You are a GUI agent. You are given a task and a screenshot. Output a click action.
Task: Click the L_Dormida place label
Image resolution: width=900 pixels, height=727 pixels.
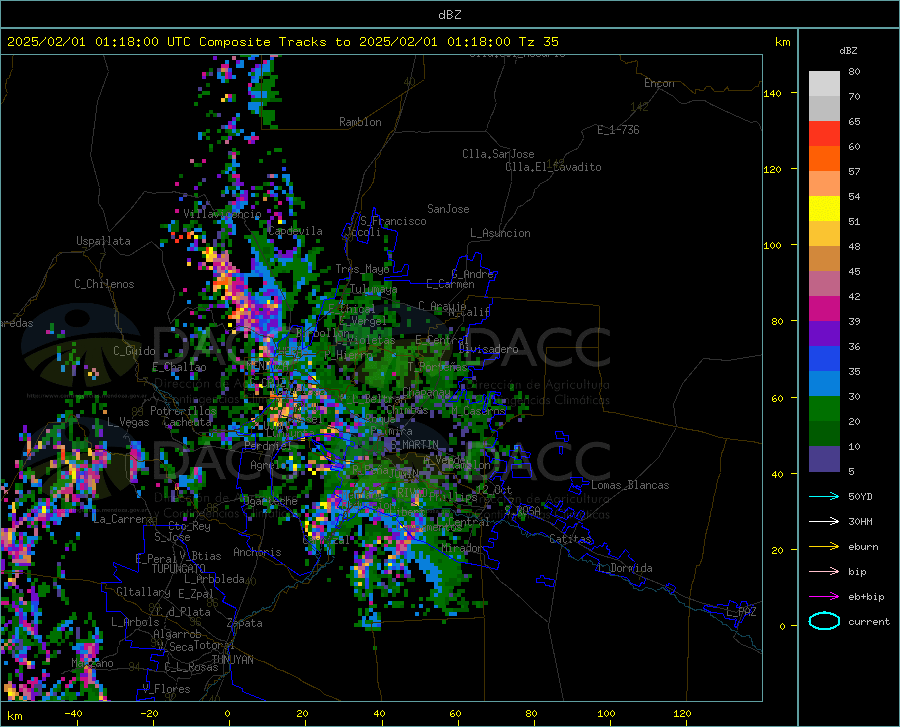click(x=625, y=568)
